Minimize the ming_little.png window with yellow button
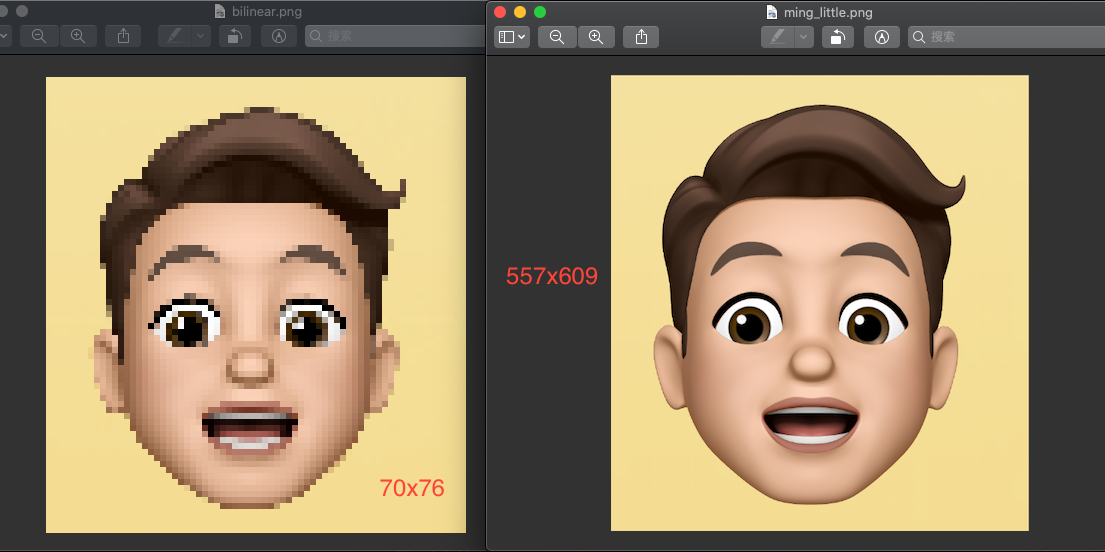Image resolution: width=1105 pixels, height=552 pixels. pyautogui.click(x=520, y=12)
